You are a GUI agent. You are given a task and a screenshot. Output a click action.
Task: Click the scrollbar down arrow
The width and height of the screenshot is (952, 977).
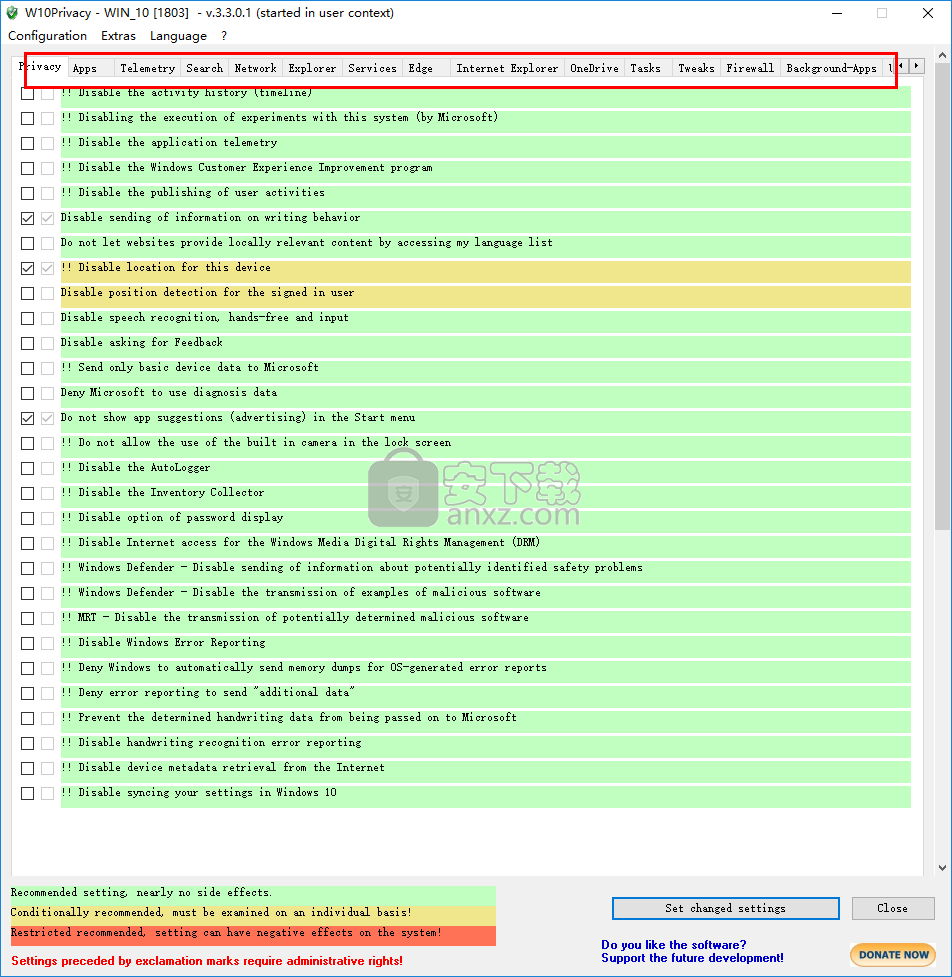942,868
